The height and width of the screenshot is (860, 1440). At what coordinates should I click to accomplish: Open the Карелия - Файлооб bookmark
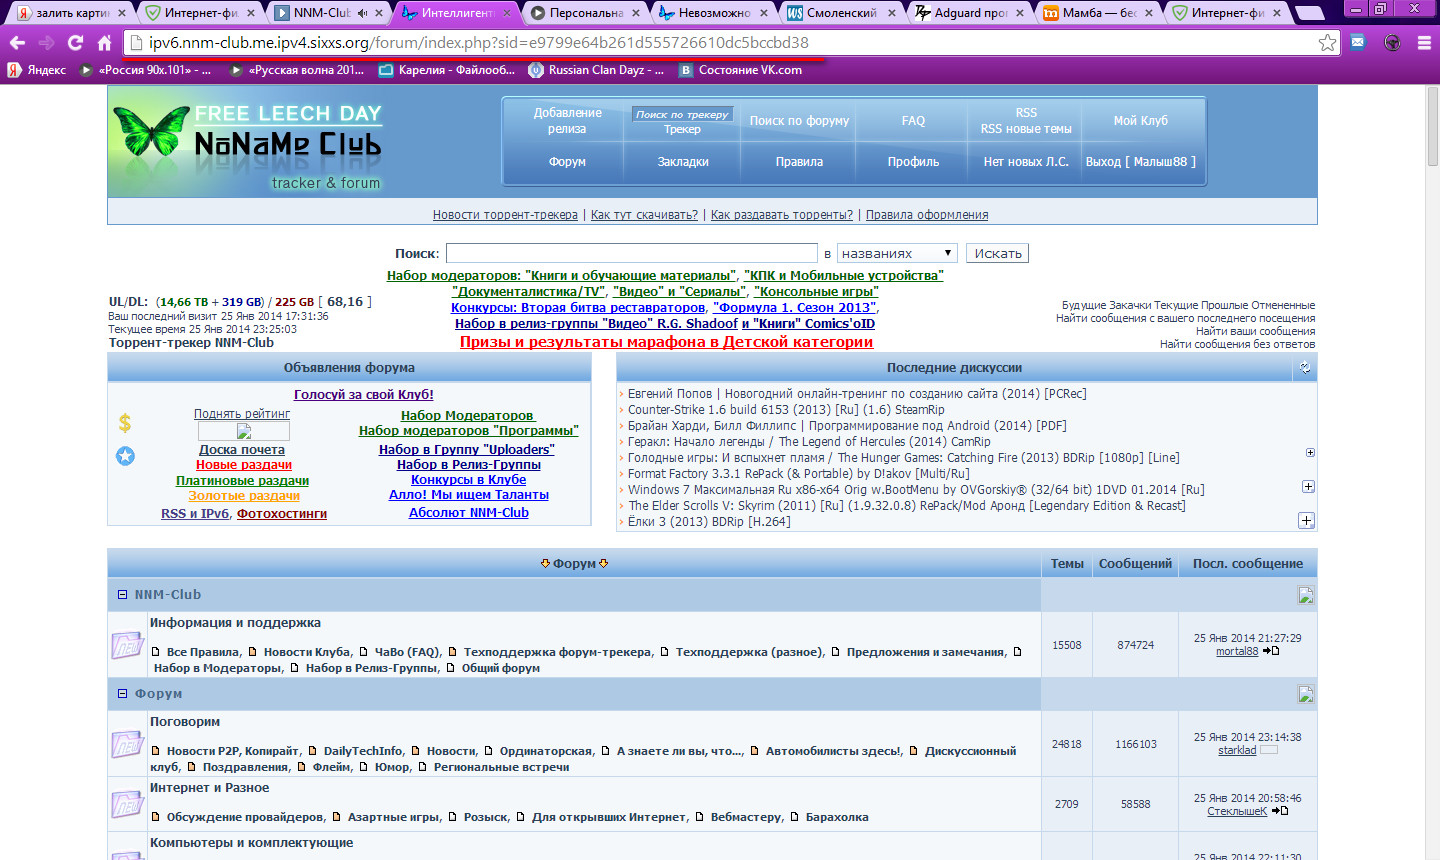tap(447, 70)
